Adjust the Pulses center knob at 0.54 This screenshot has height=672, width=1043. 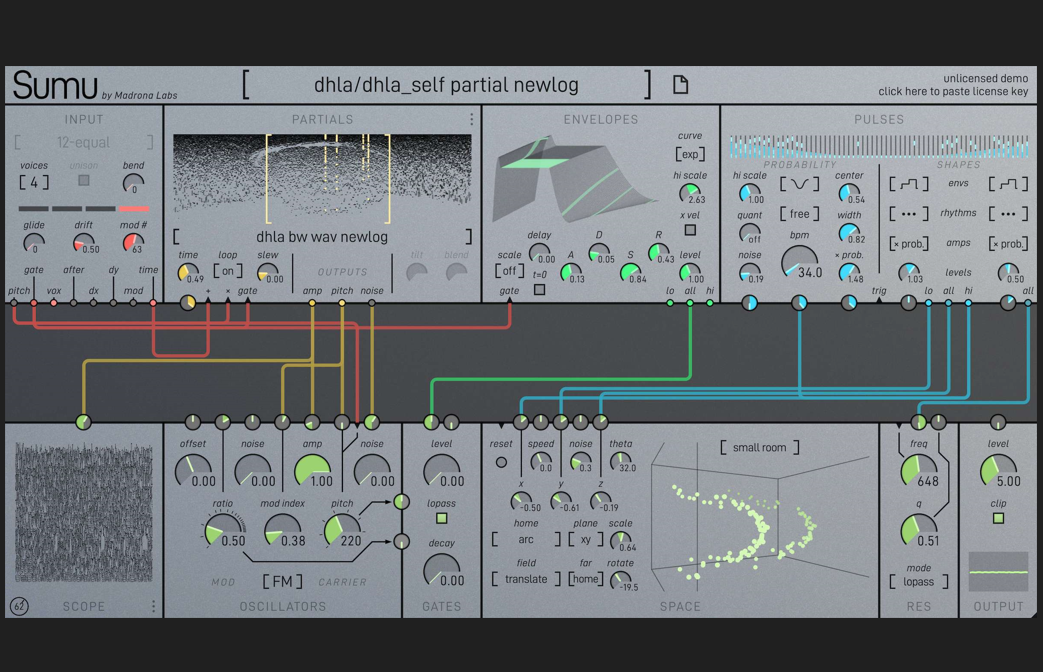tap(849, 194)
